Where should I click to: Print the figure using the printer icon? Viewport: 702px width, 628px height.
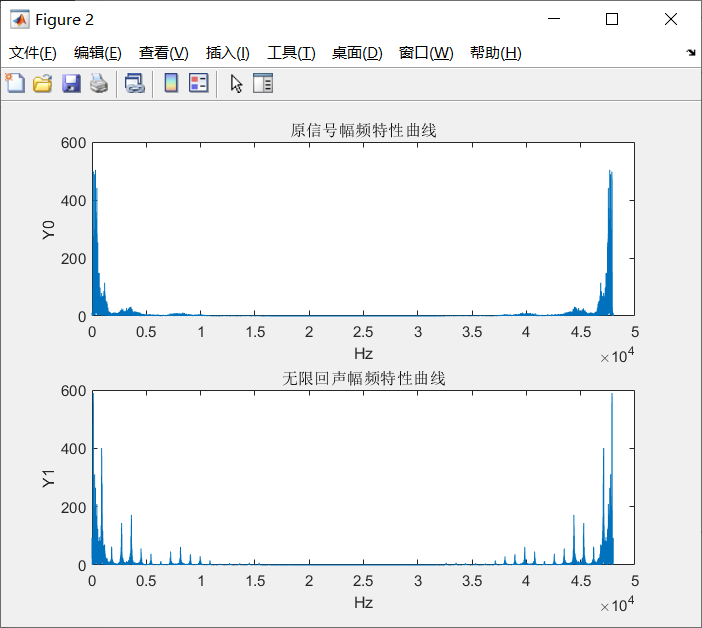click(98, 84)
